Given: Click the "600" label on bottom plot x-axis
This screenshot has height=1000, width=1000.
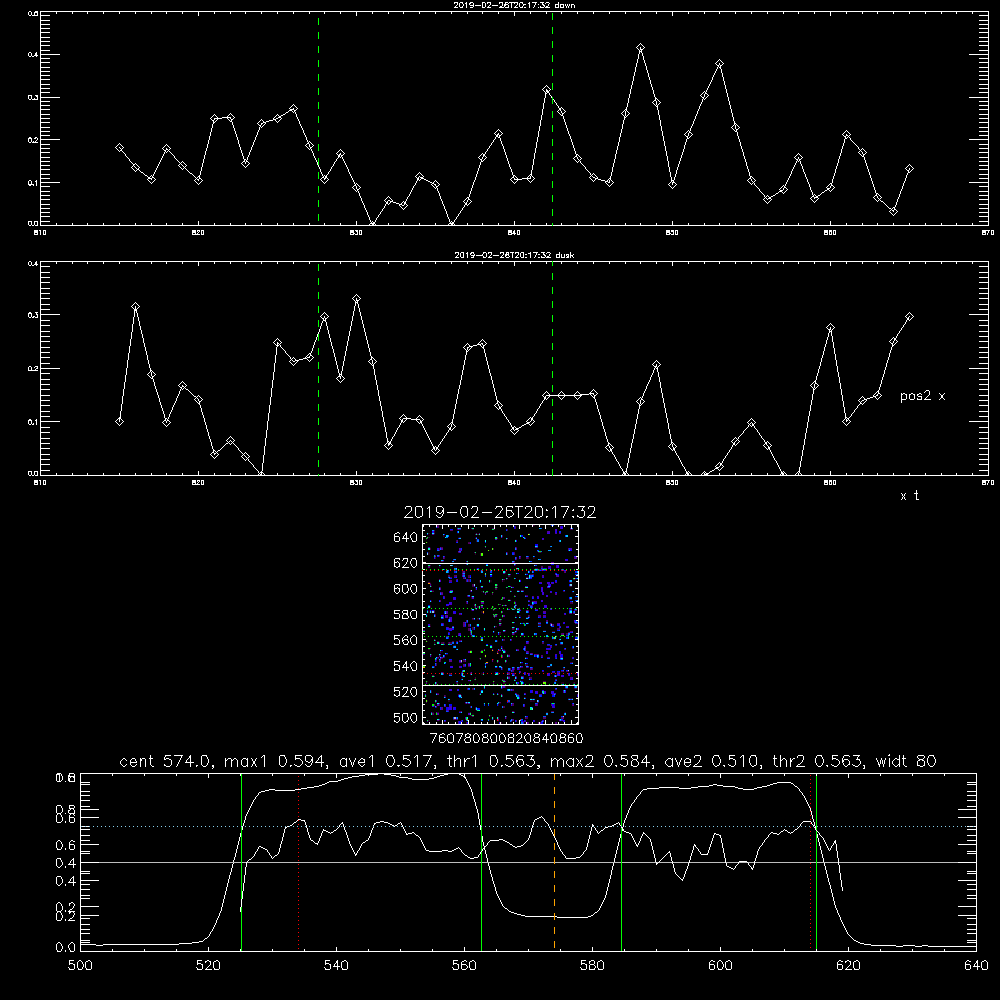Looking at the screenshot, I should pos(720,965).
